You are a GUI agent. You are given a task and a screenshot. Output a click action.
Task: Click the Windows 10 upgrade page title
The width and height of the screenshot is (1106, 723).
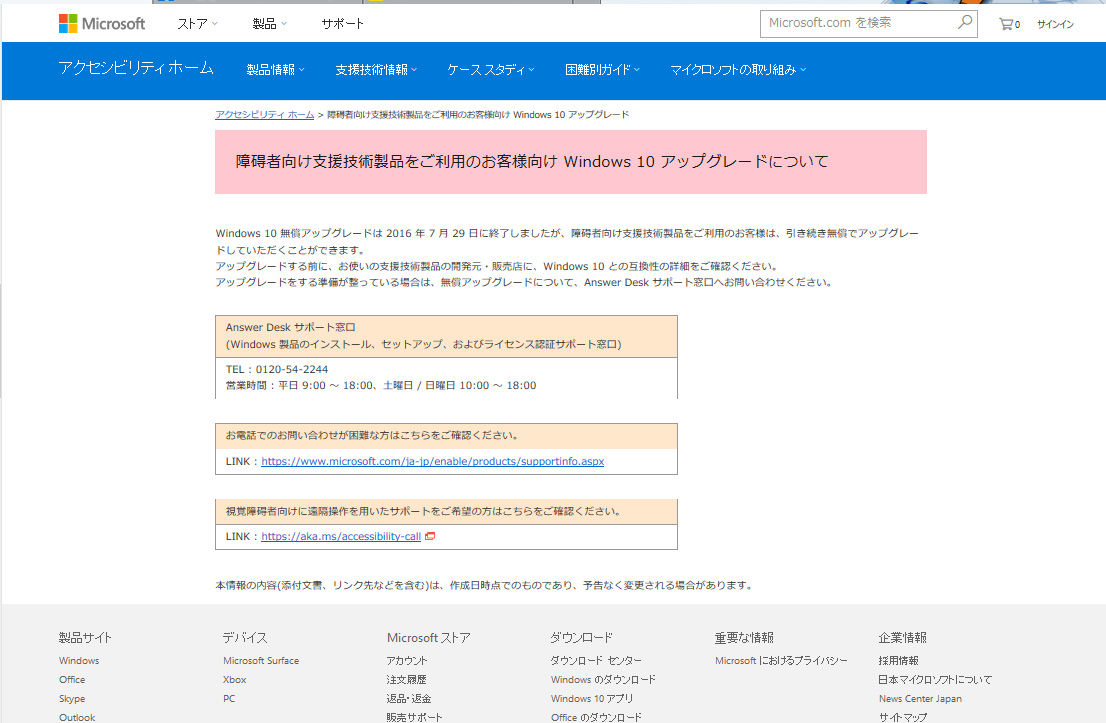click(532, 162)
